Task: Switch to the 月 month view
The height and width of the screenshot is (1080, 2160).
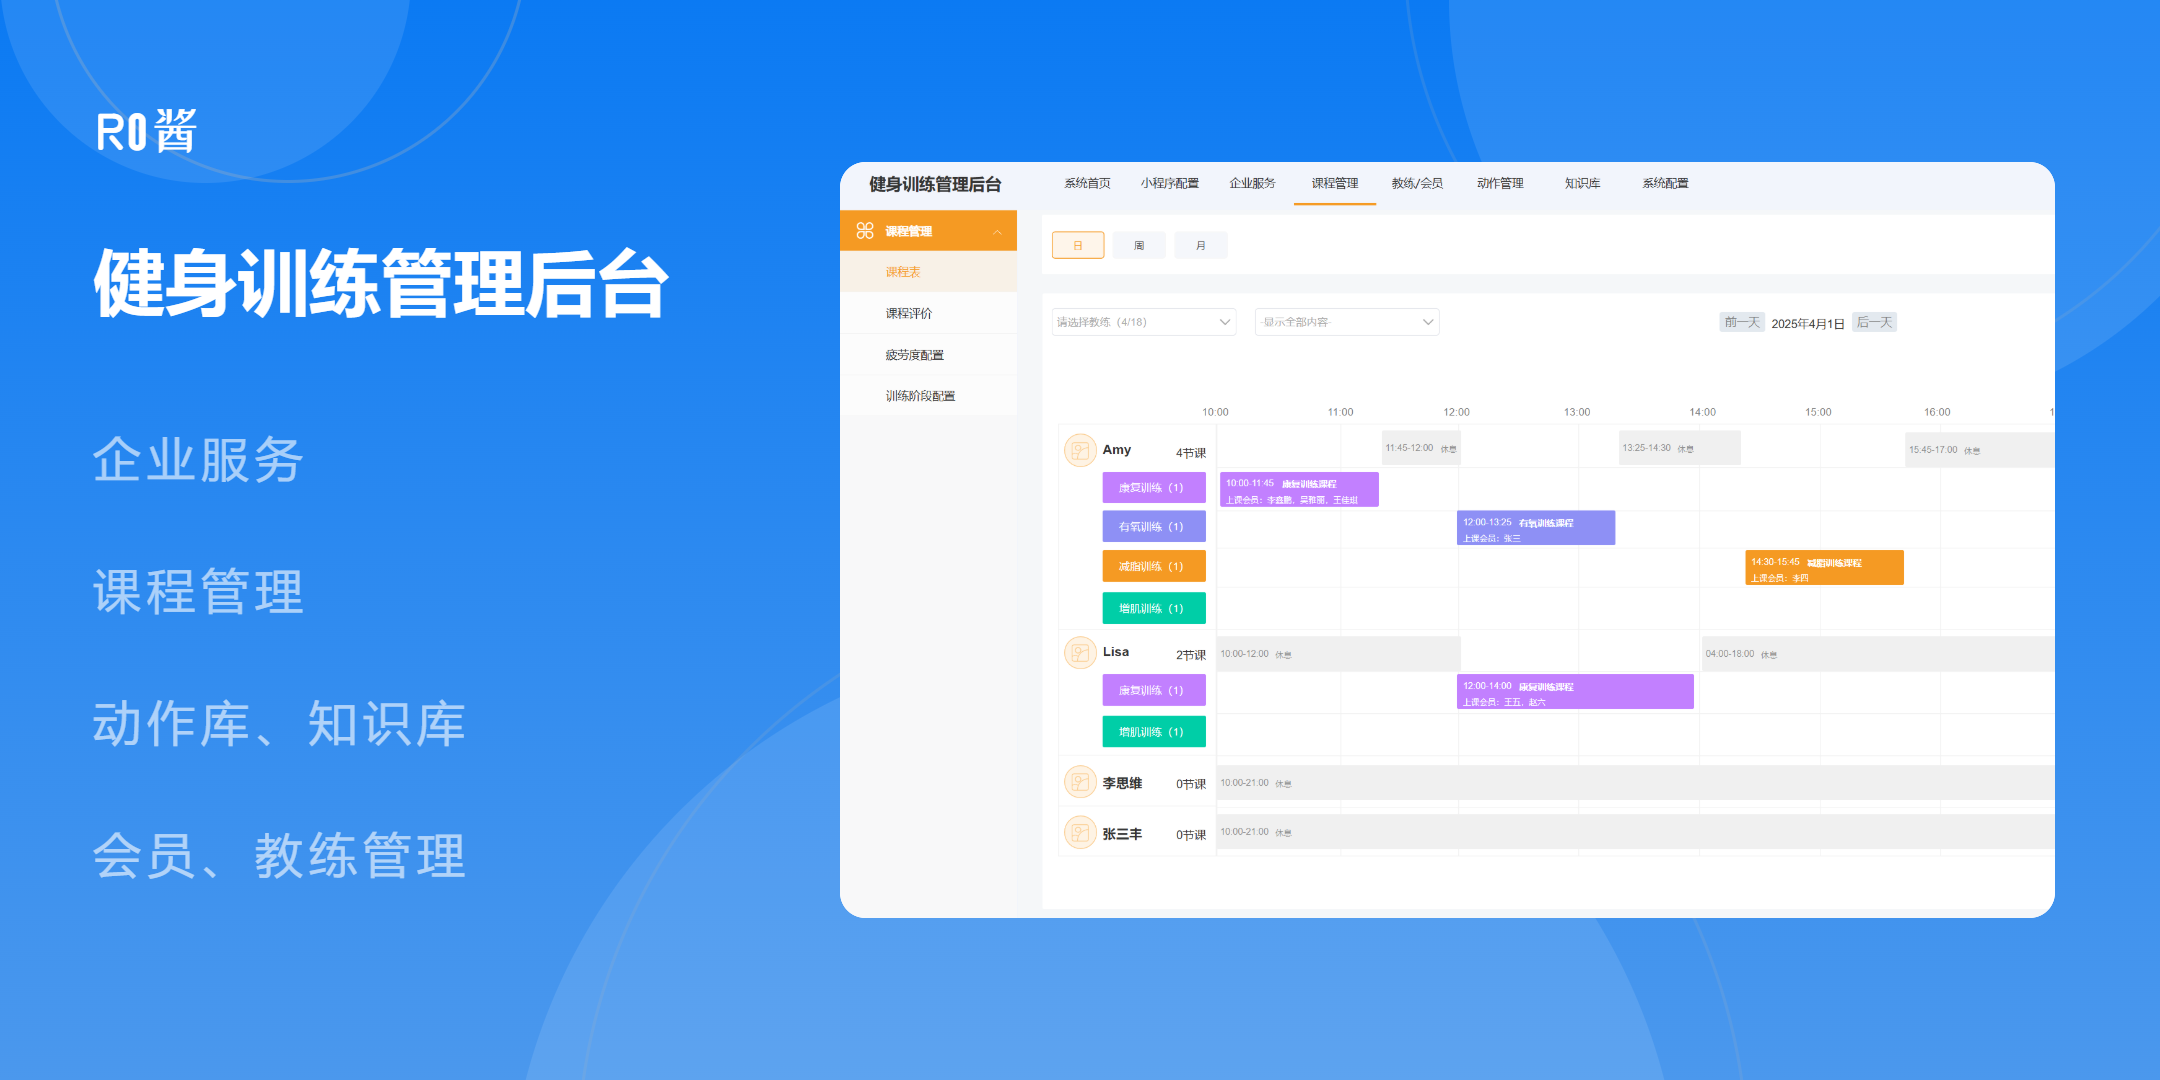Action: [1201, 245]
